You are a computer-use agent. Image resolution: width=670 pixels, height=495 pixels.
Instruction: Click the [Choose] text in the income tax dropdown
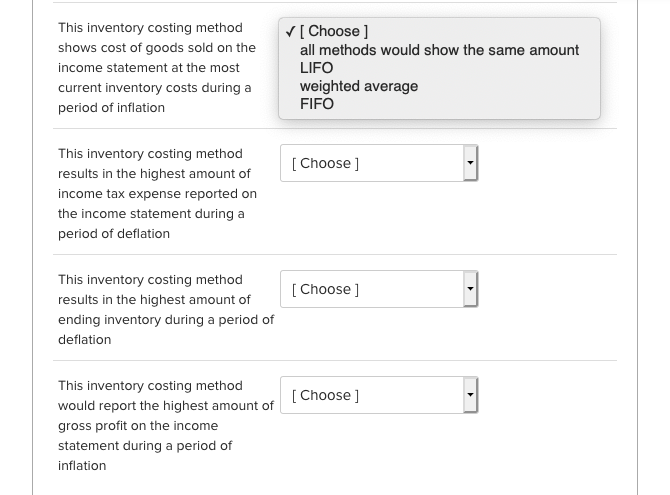pos(325,163)
